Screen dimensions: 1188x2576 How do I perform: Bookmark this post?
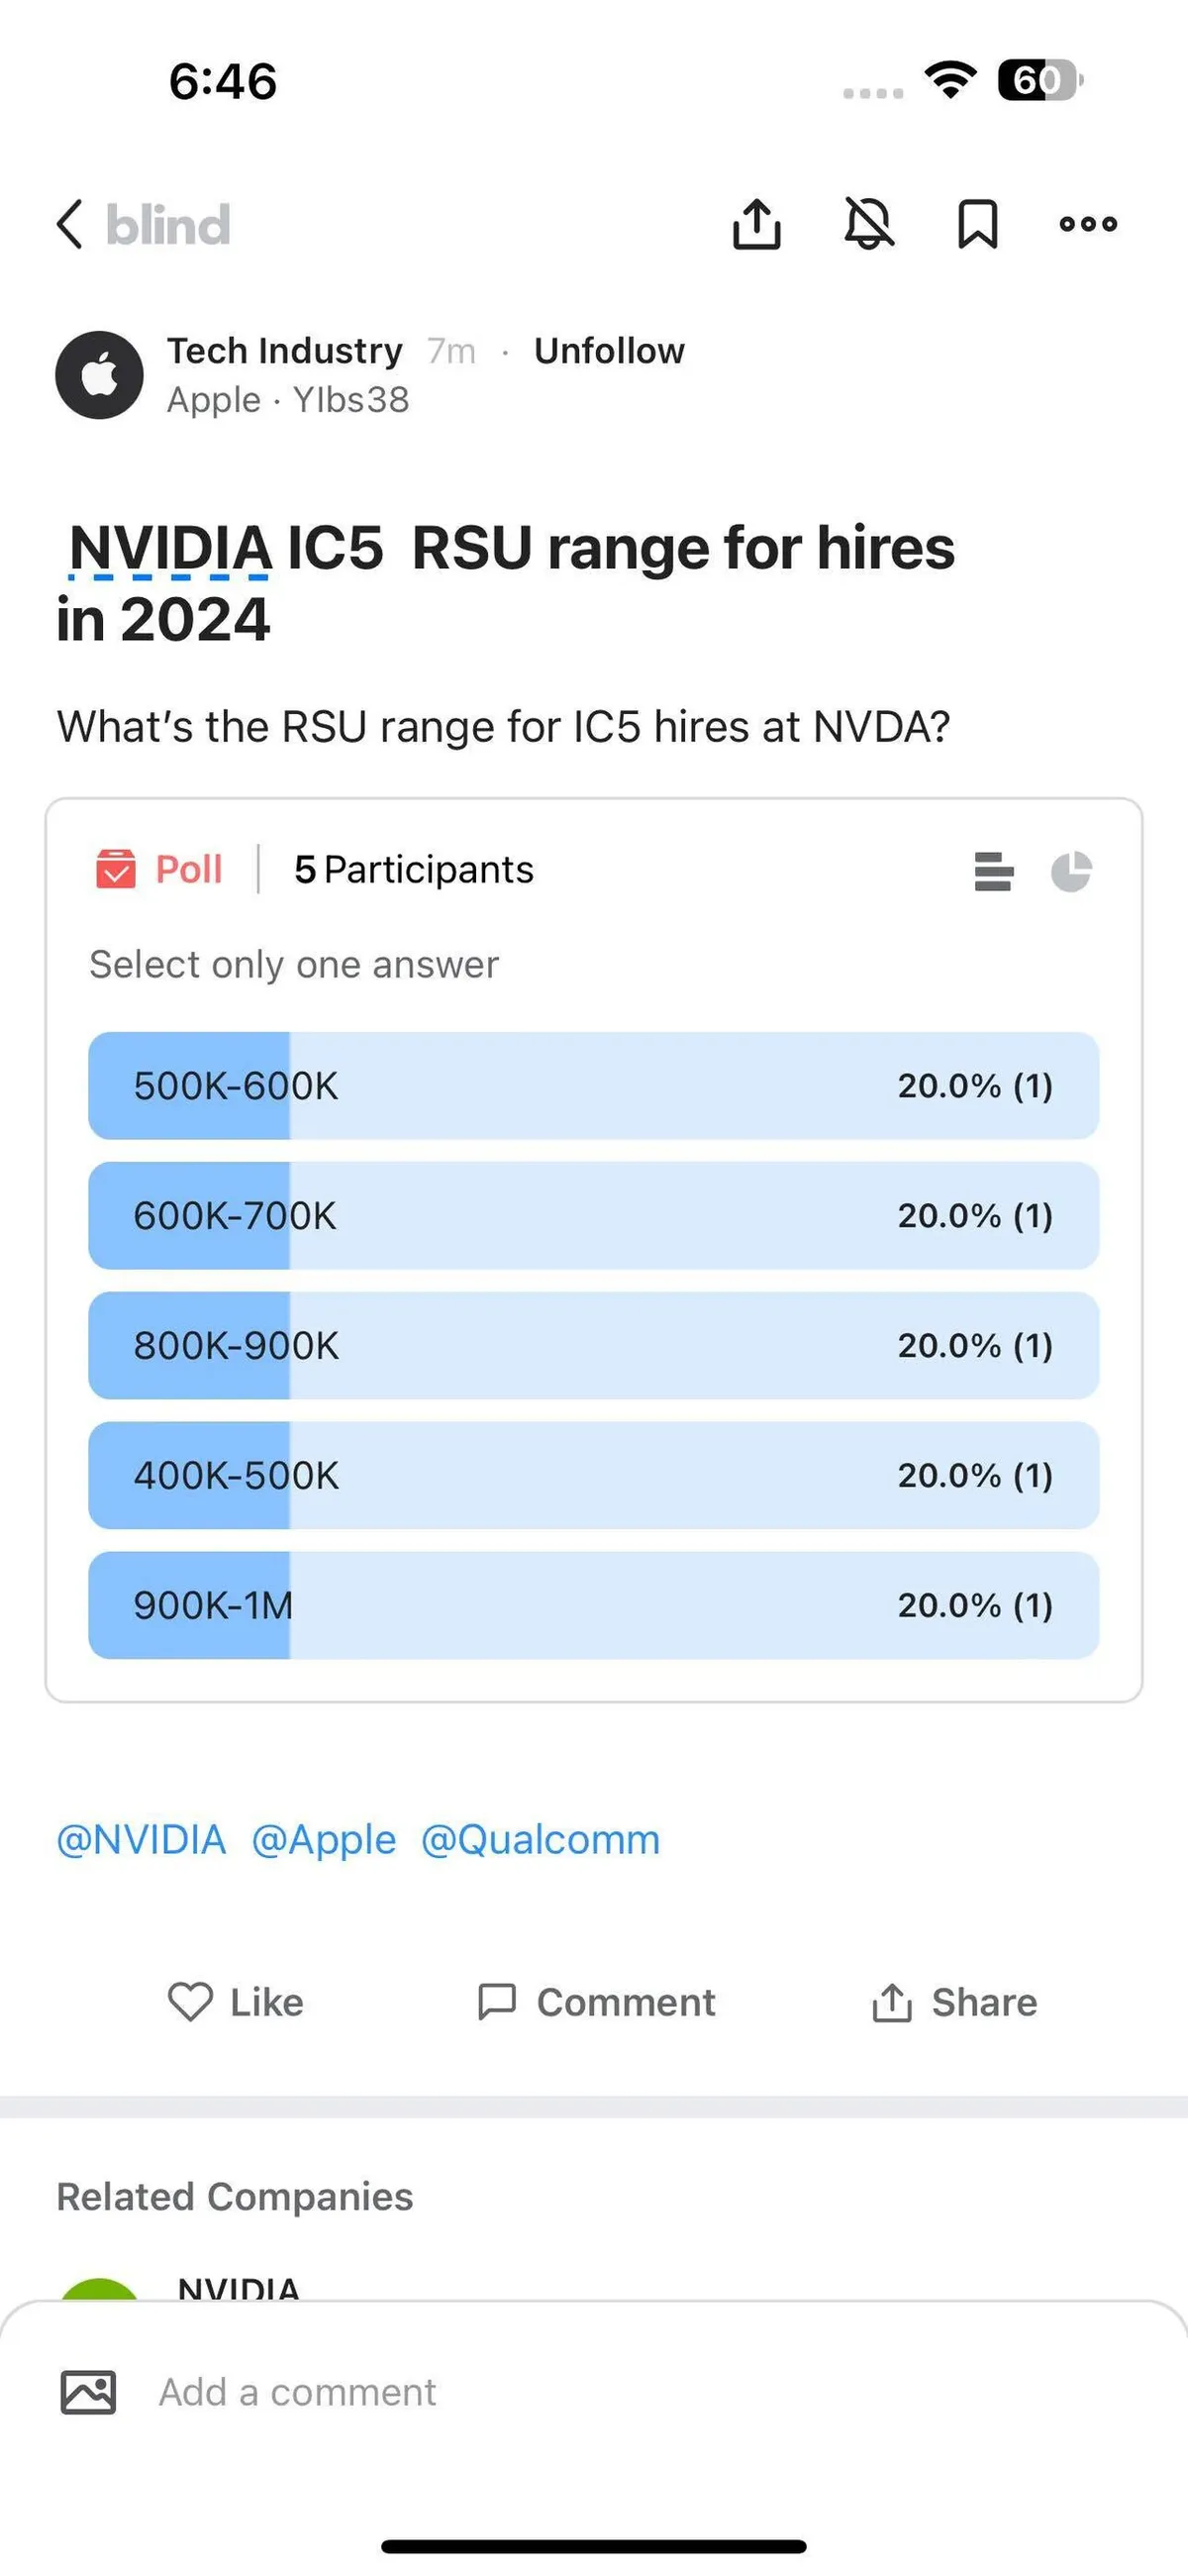977,223
